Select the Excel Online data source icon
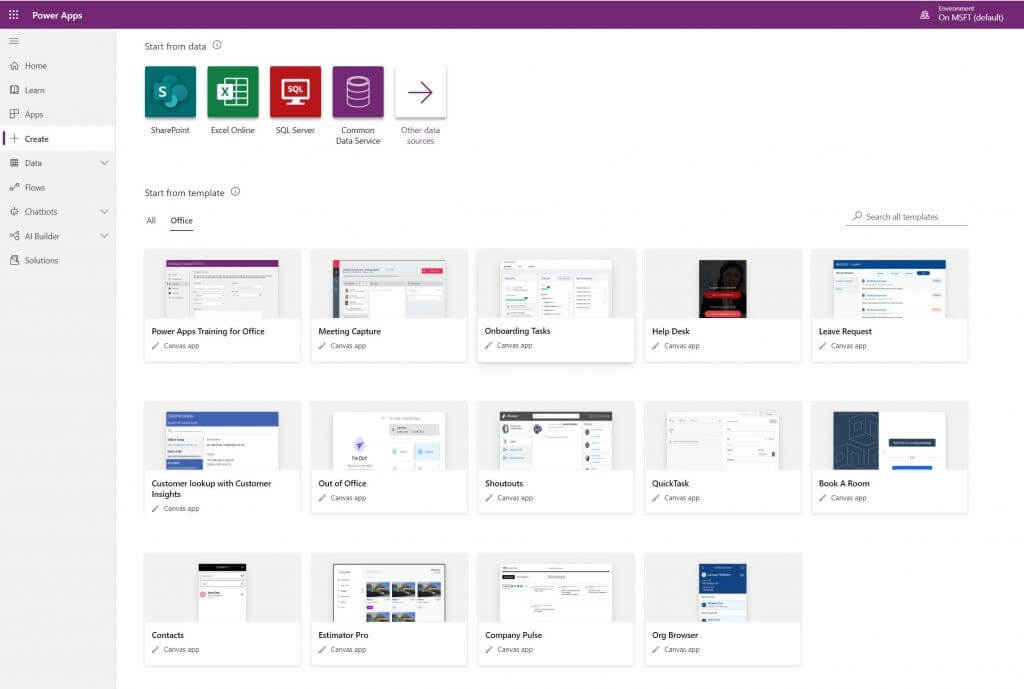This screenshot has height=689, width=1024. pos(233,92)
